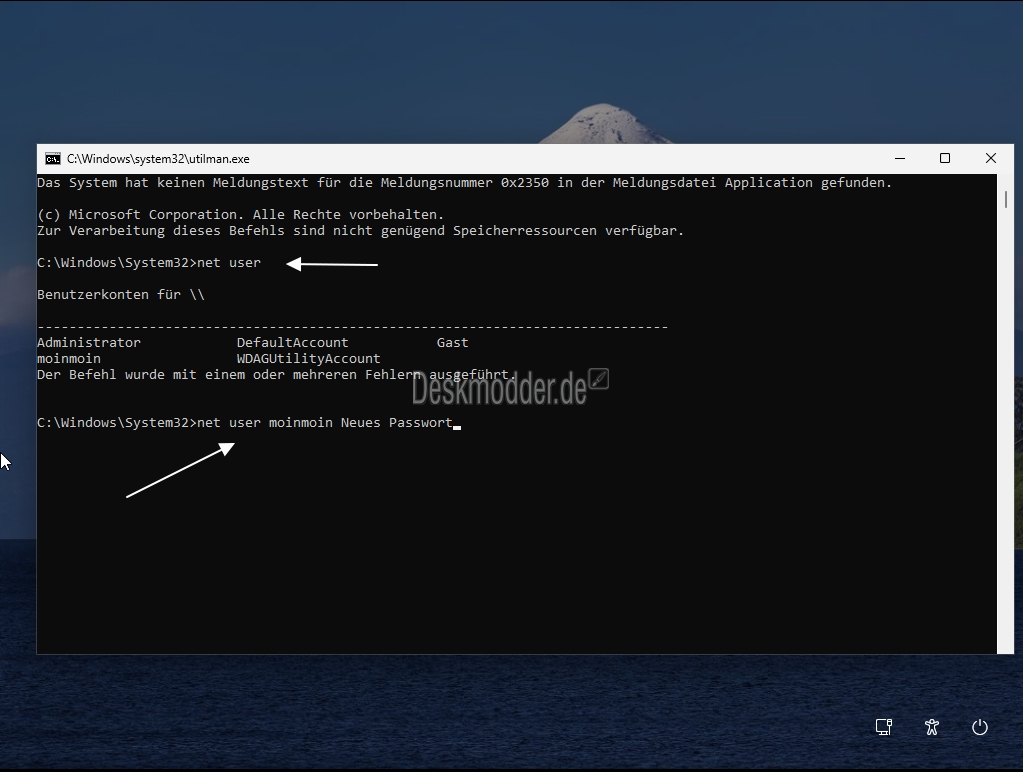Click the 'Gast' account name
The height and width of the screenshot is (772, 1023).
pyautogui.click(x=452, y=343)
